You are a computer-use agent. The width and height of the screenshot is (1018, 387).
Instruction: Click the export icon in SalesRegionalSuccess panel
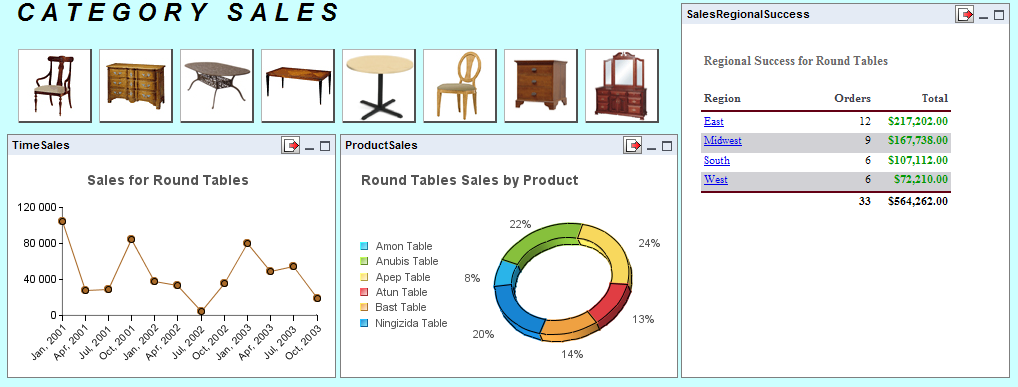964,14
